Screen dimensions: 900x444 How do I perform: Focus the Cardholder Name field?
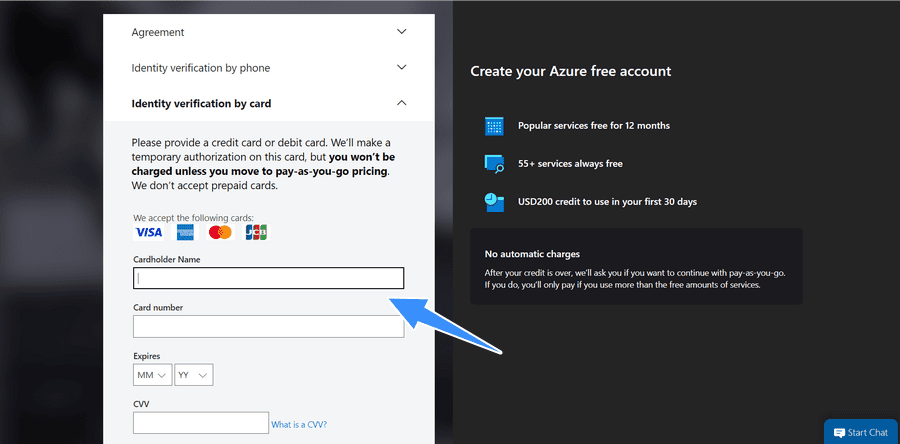[x=269, y=278]
